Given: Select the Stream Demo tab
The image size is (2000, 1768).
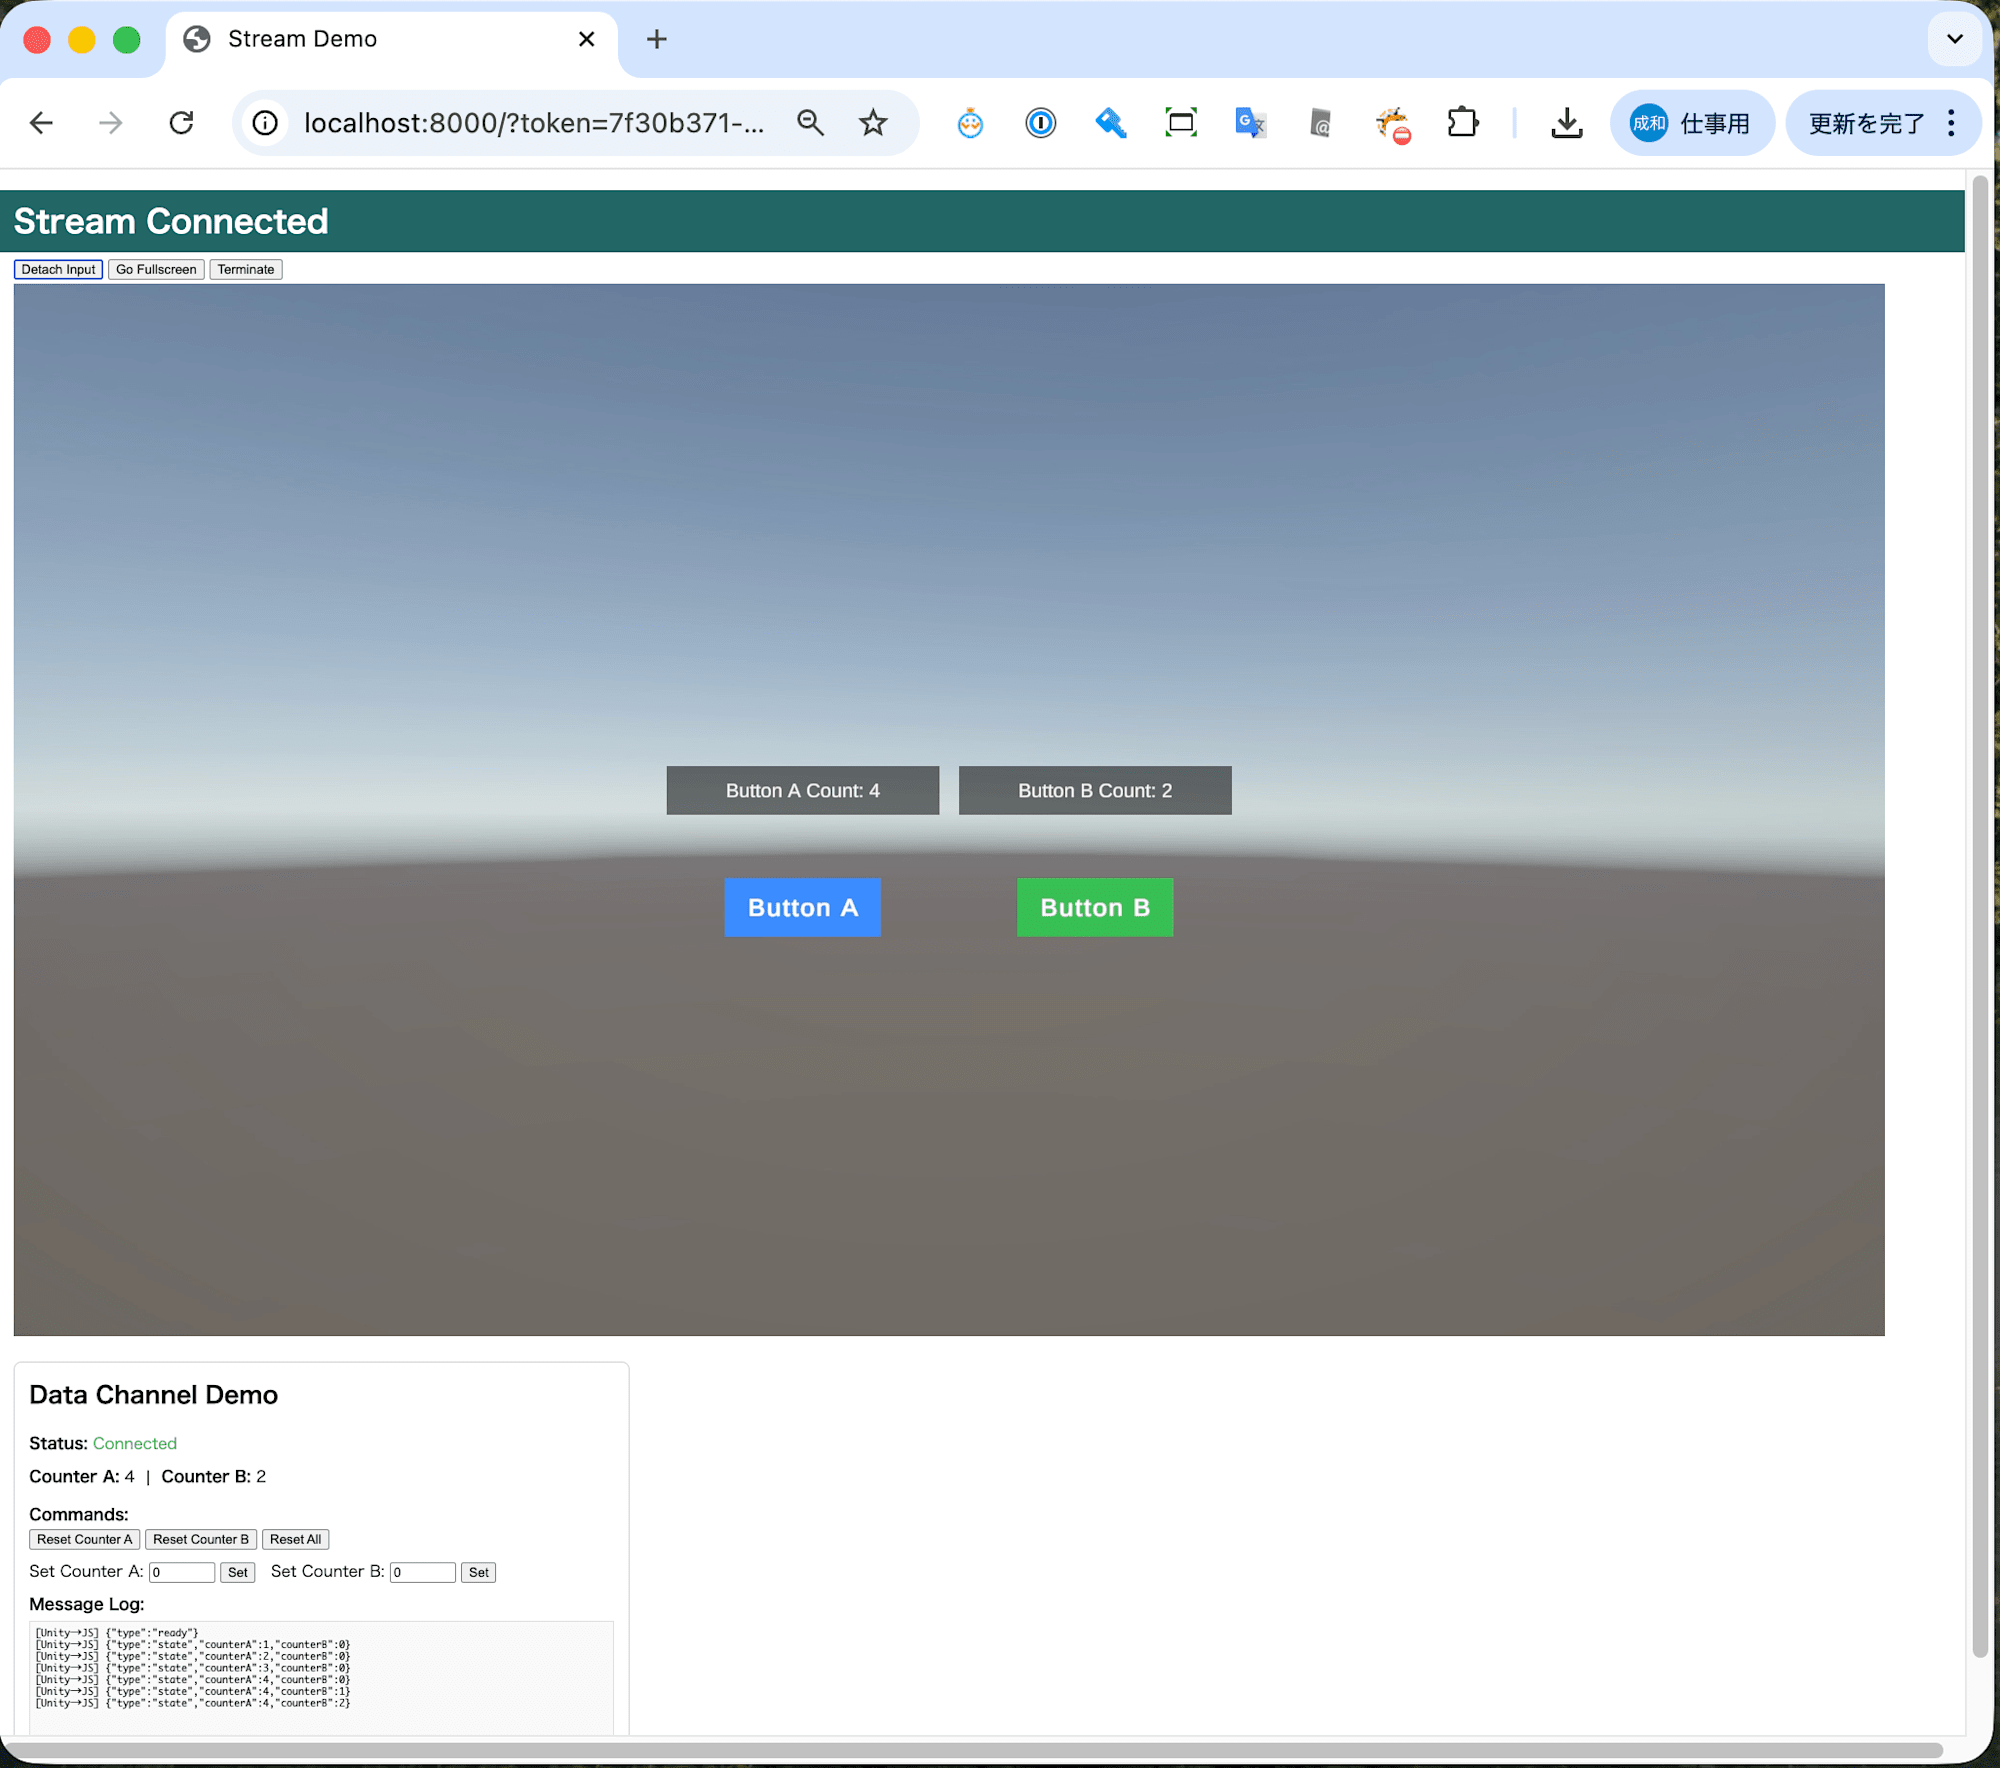Looking at the screenshot, I should (380, 39).
